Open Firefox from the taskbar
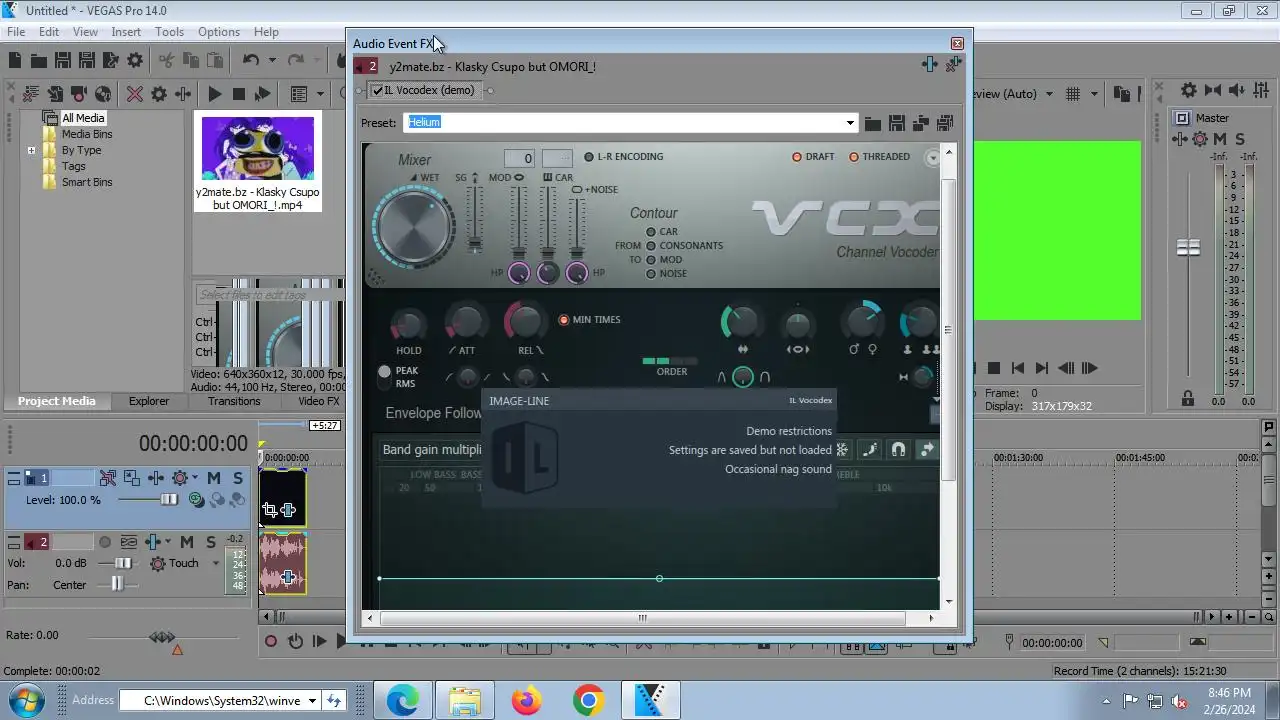Image resolution: width=1280 pixels, height=720 pixels. [526, 701]
